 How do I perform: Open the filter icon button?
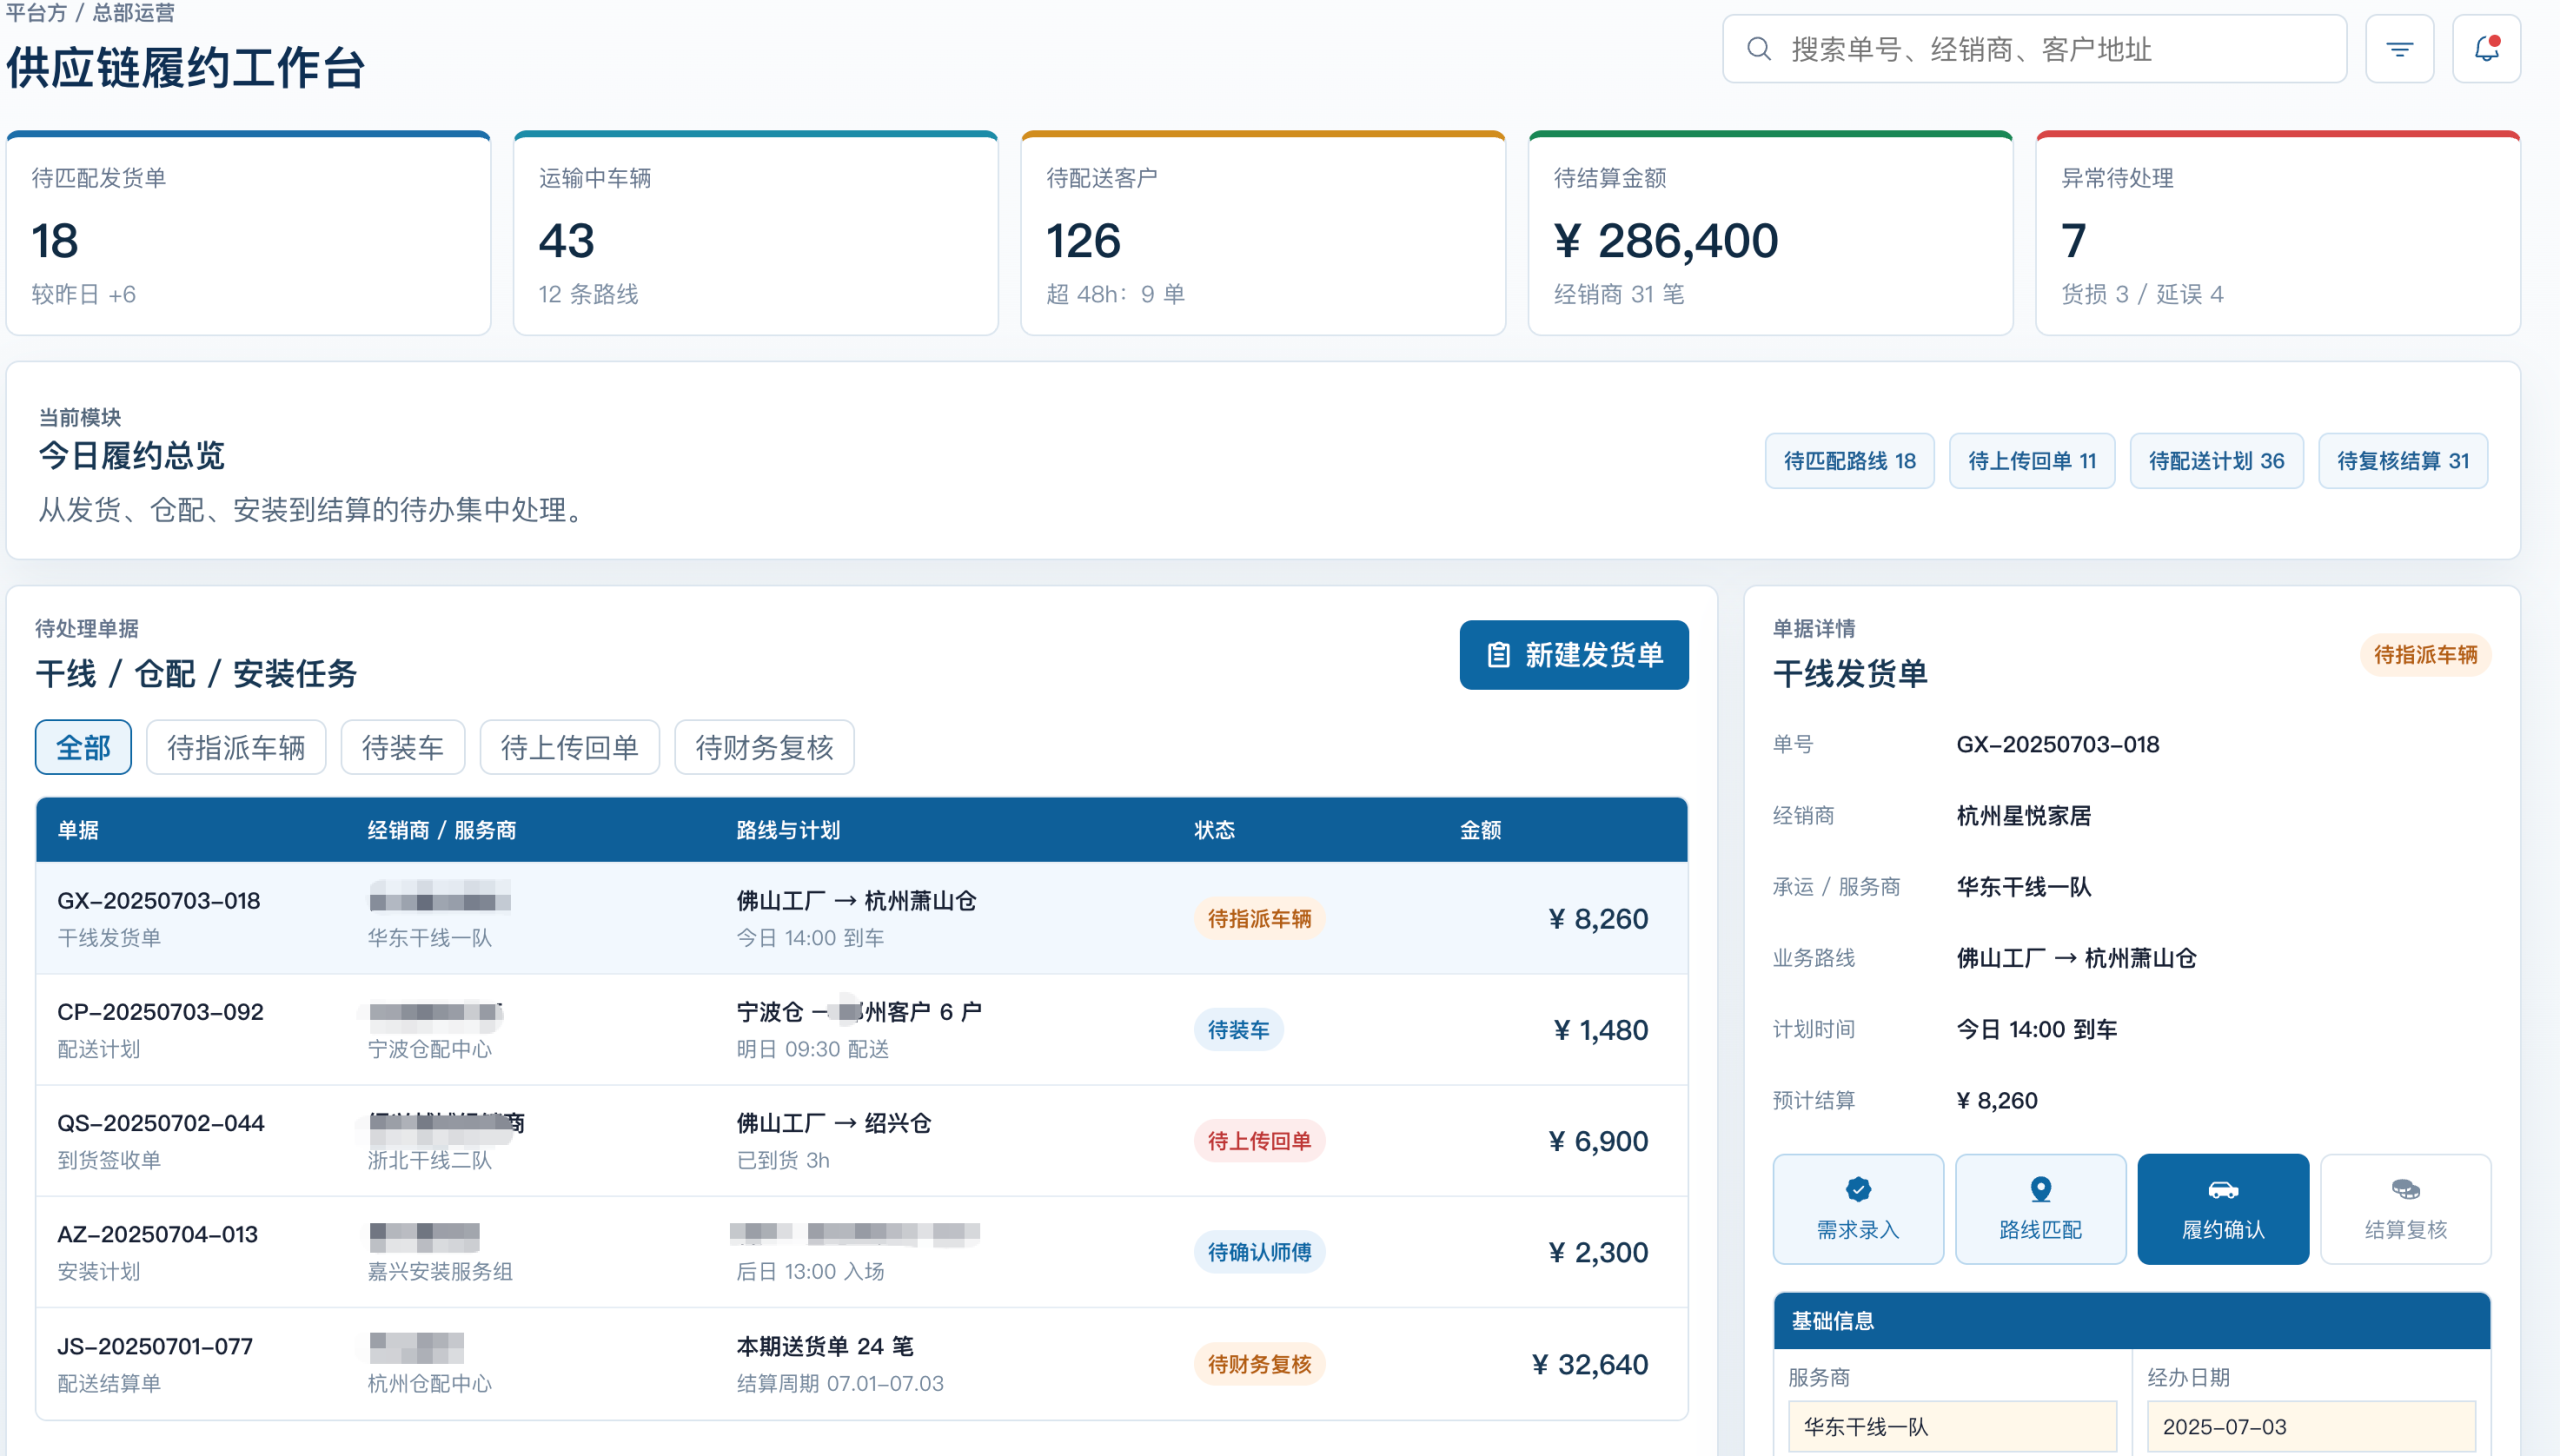(2399, 49)
